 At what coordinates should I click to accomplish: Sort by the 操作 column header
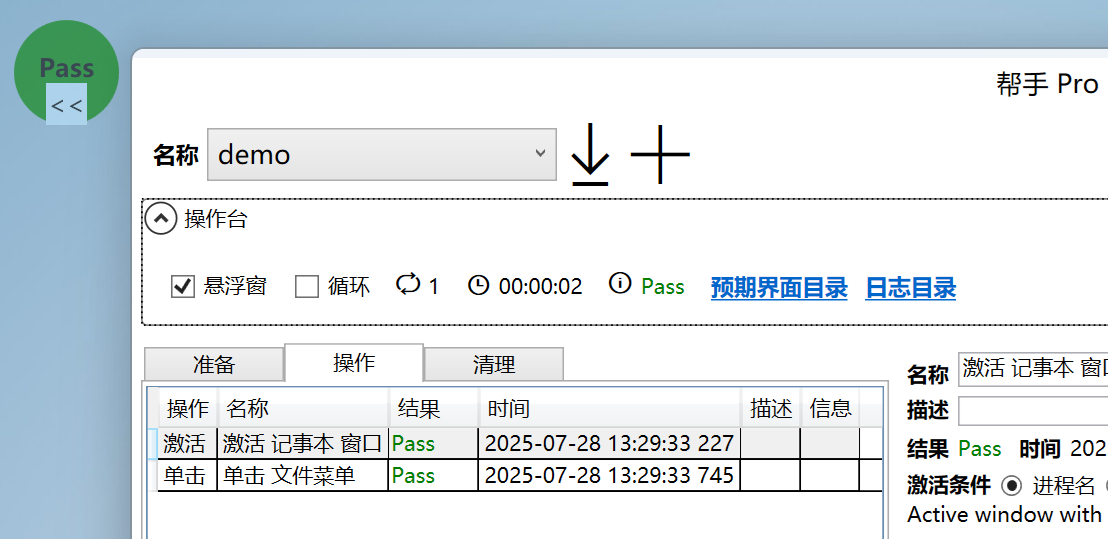point(188,408)
